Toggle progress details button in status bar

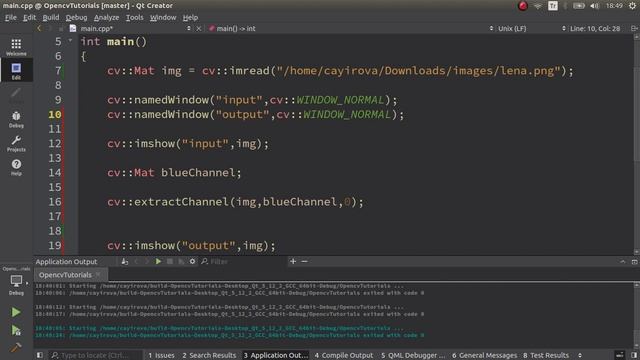pyautogui.click(x=620, y=355)
